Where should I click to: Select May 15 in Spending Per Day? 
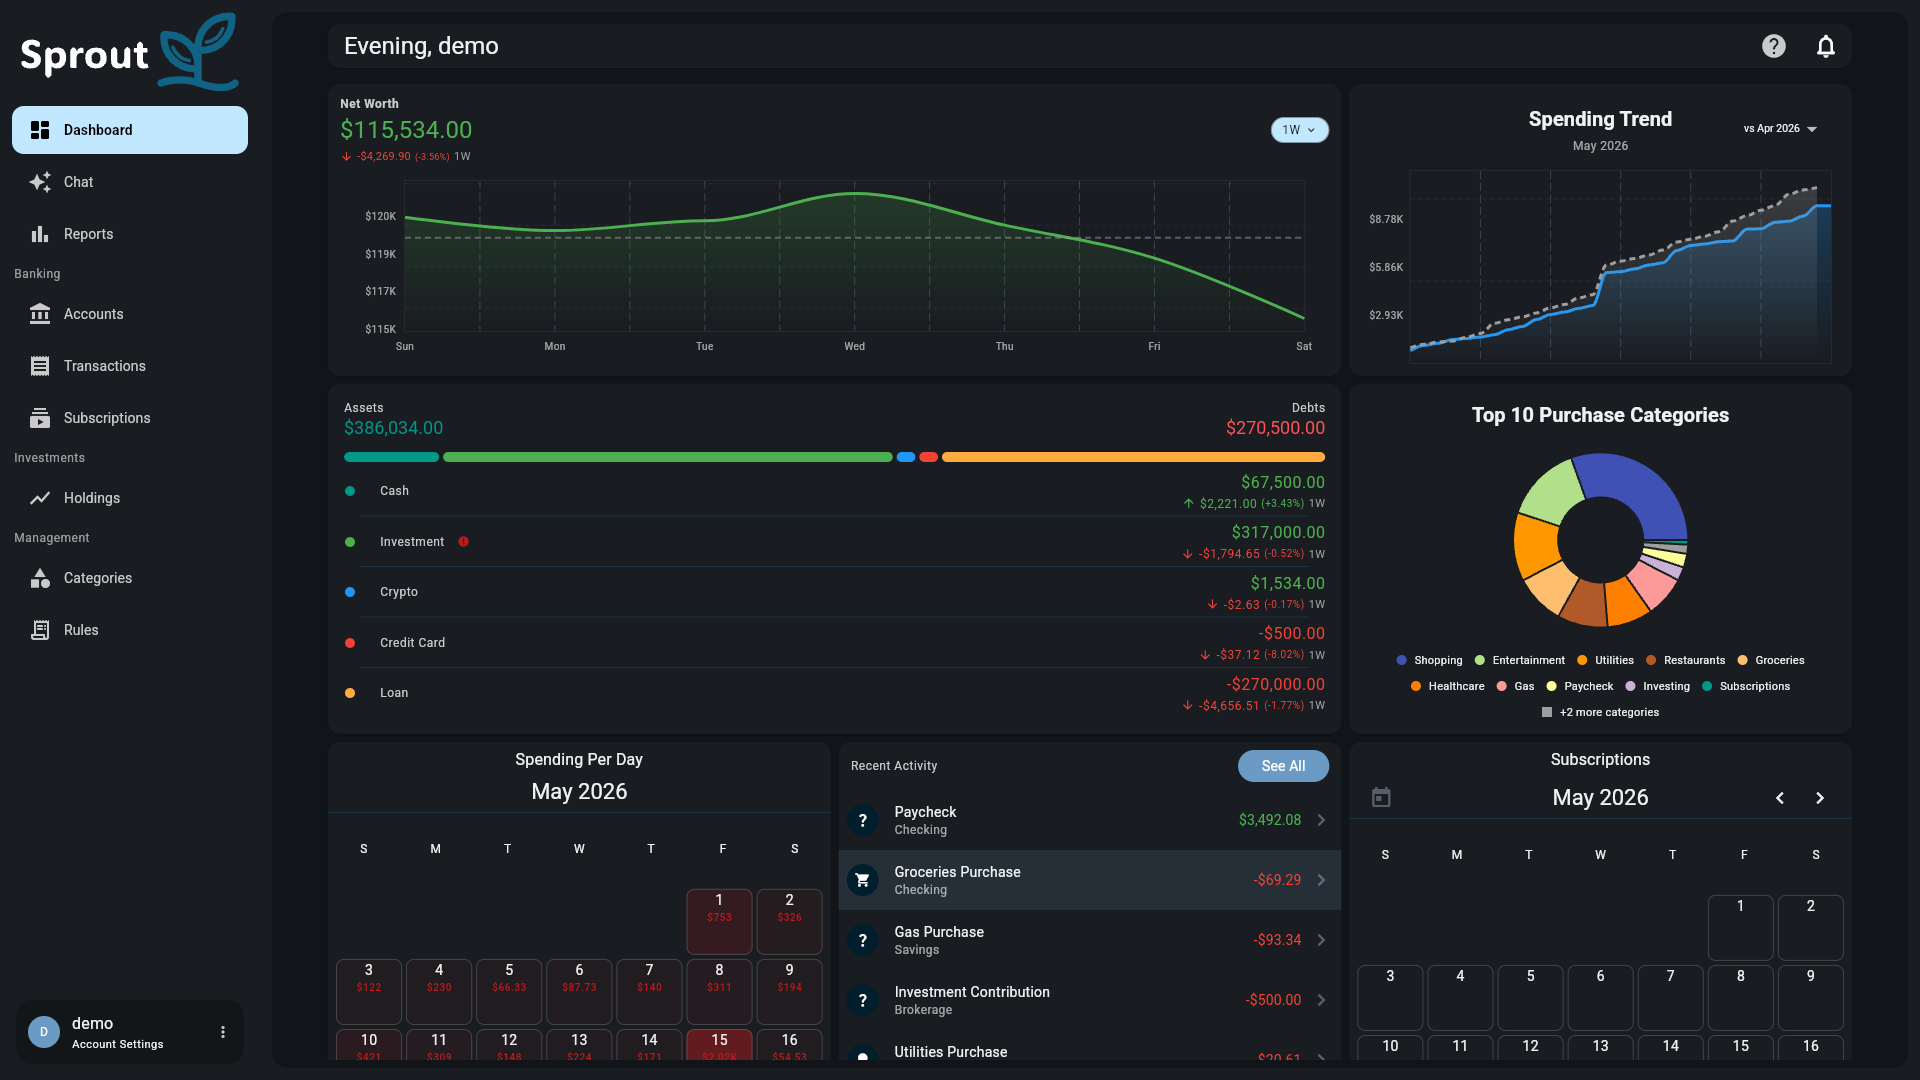719,1045
